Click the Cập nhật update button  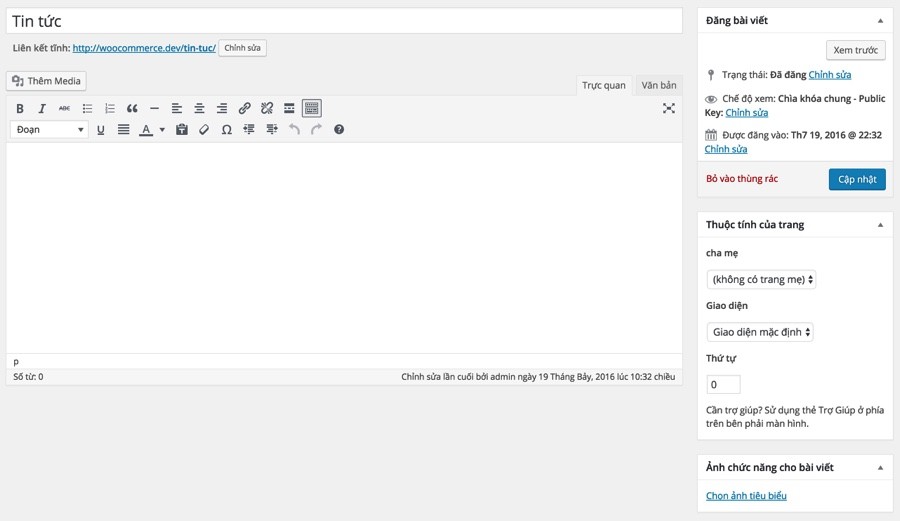tap(857, 179)
